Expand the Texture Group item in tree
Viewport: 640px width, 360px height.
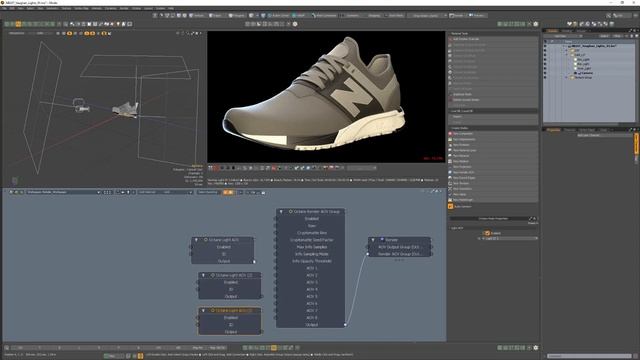click(x=567, y=77)
